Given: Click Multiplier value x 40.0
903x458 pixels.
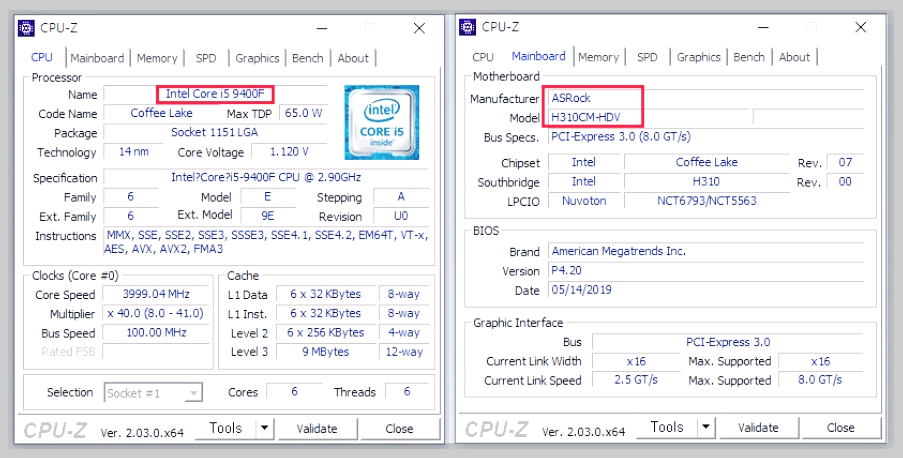Looking at the screenshot, I should point(156,313).
